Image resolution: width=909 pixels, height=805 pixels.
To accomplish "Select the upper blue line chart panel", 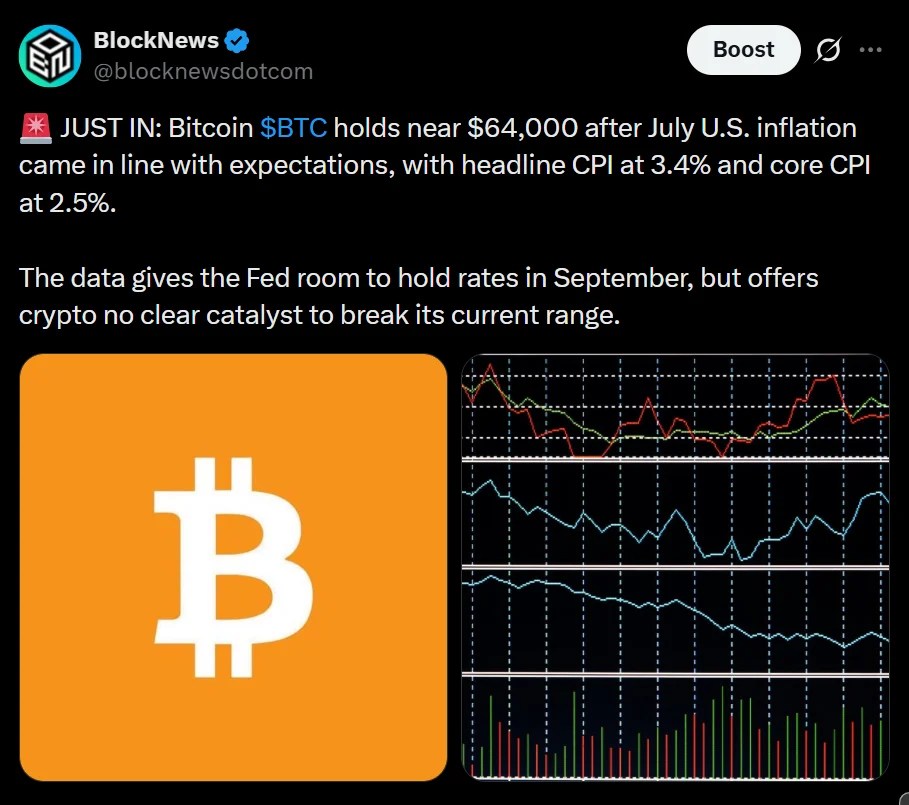I will pyautogui.click(x=675, y=514).
